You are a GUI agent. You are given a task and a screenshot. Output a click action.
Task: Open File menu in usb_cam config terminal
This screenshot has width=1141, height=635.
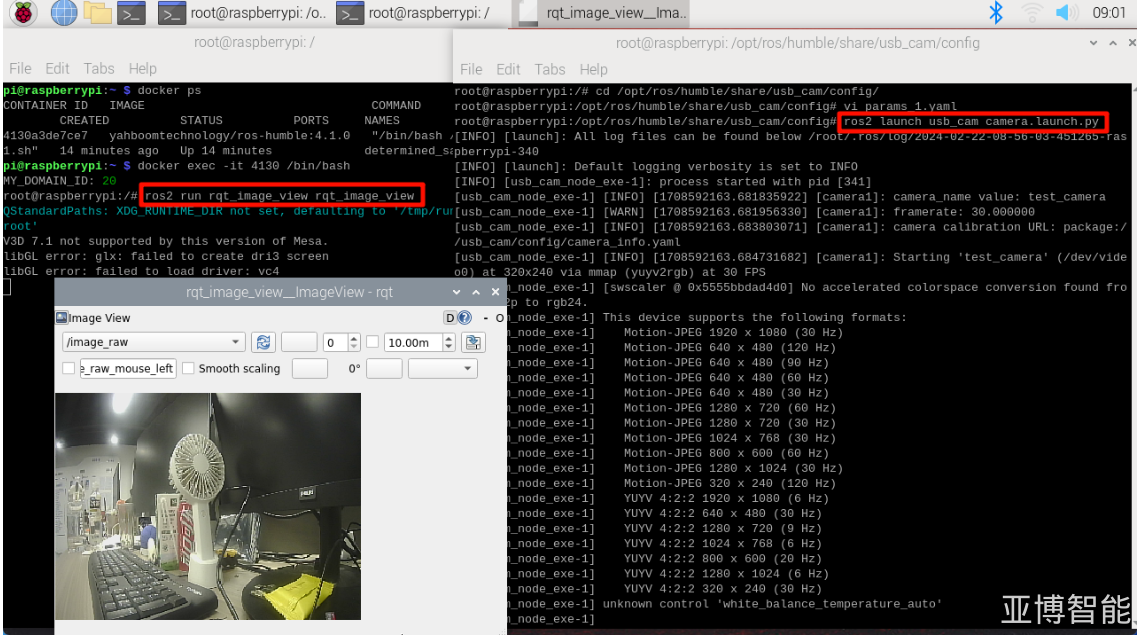click(x=471, y=69)
